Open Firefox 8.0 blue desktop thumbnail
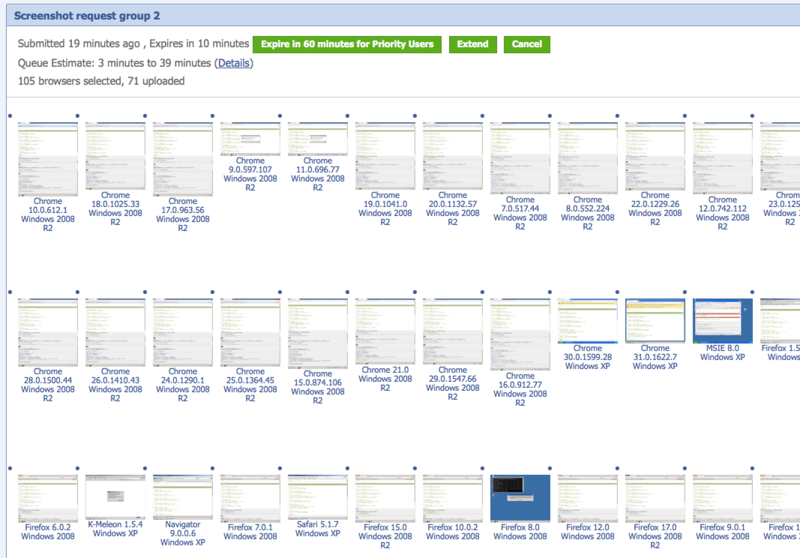Viewport: 800px width, 558px height. coord(520,498)
